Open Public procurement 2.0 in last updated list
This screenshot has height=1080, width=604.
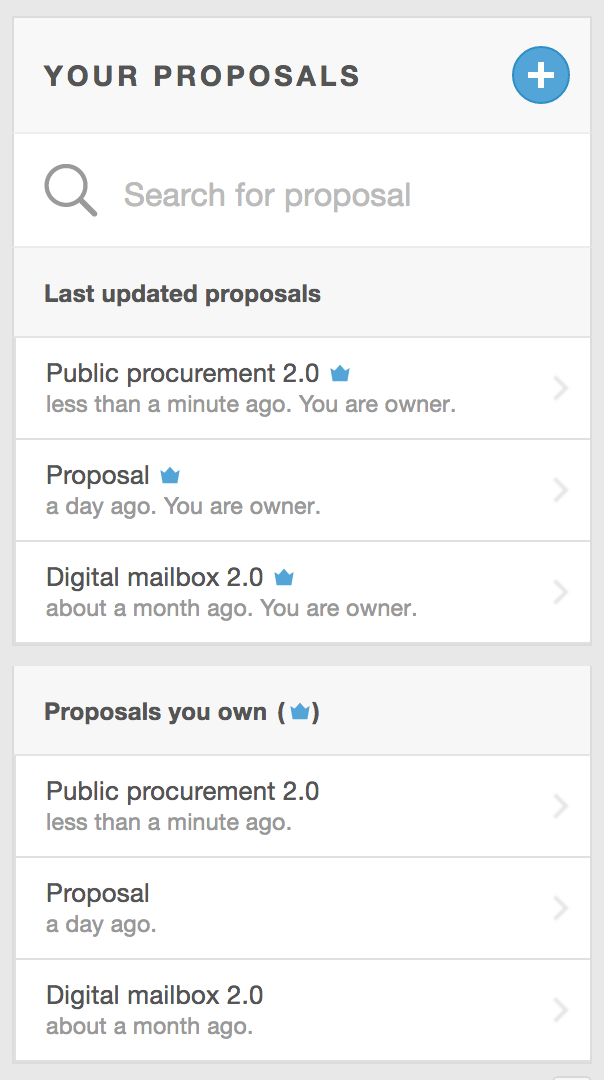[183, 374]
